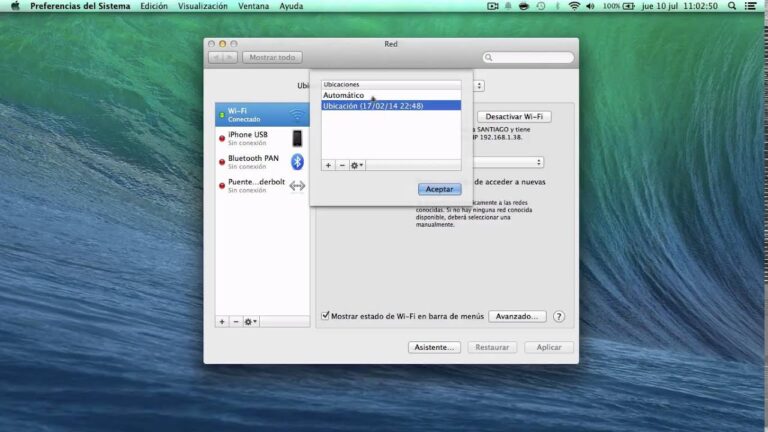
Task: Toggle Mostrar estado de Wi-Fi checkbox
Action: (326, 316)
